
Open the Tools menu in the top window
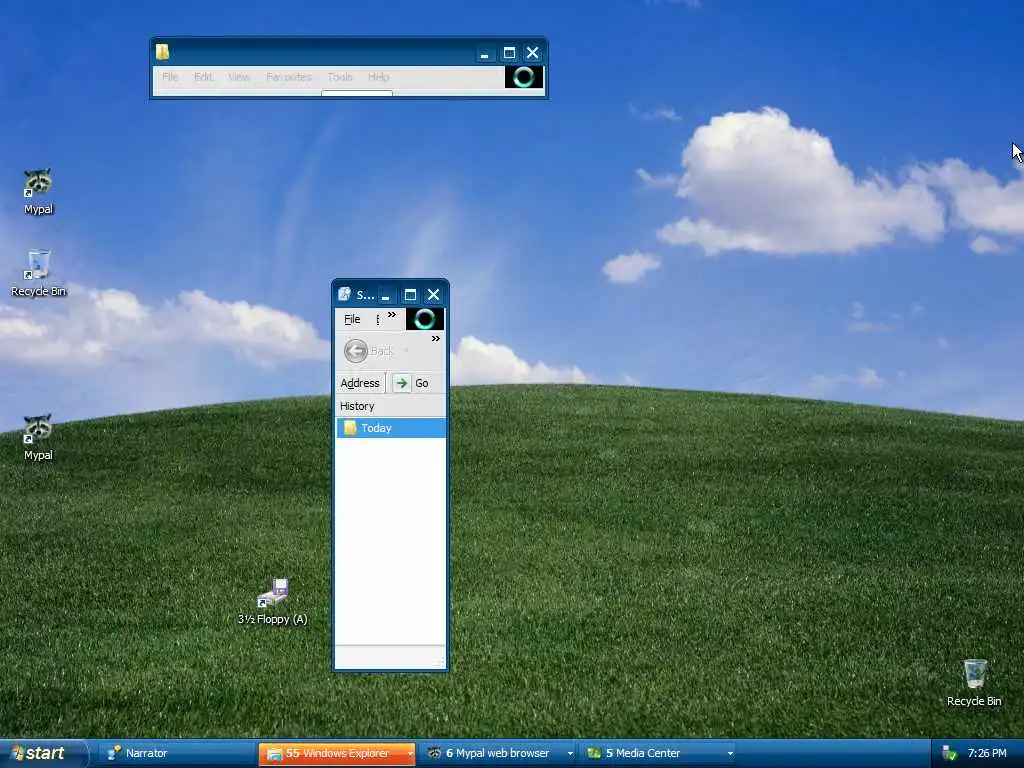tap(340, 77)
